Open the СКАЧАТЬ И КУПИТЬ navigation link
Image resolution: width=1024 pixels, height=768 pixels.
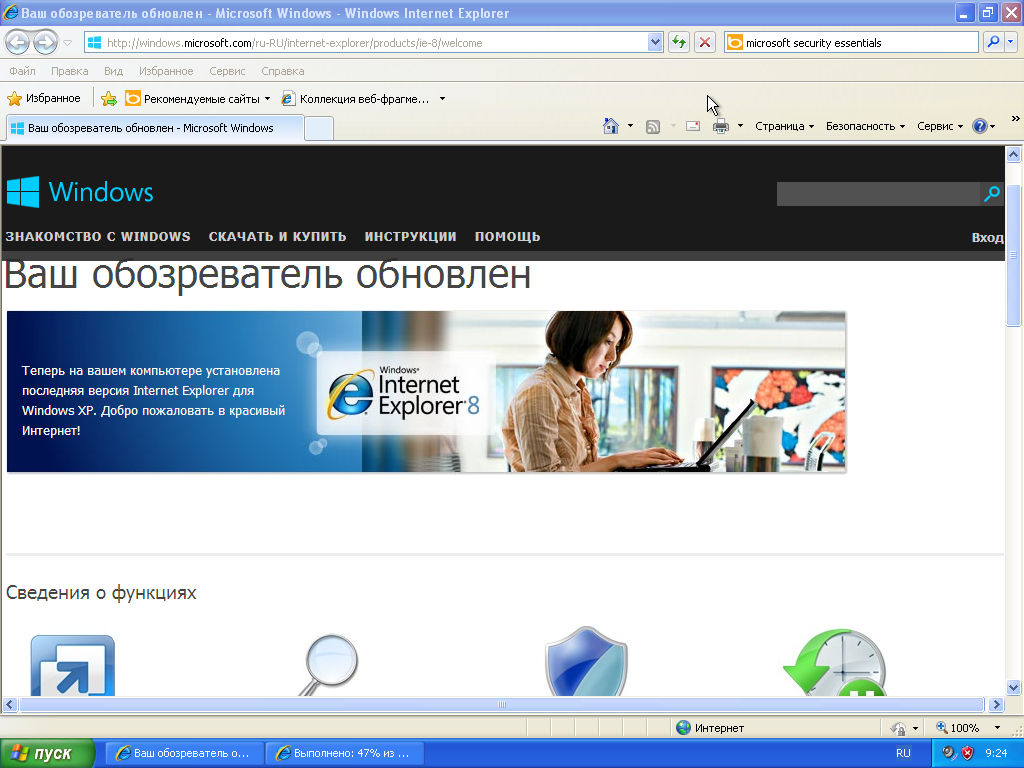(277, 237)
